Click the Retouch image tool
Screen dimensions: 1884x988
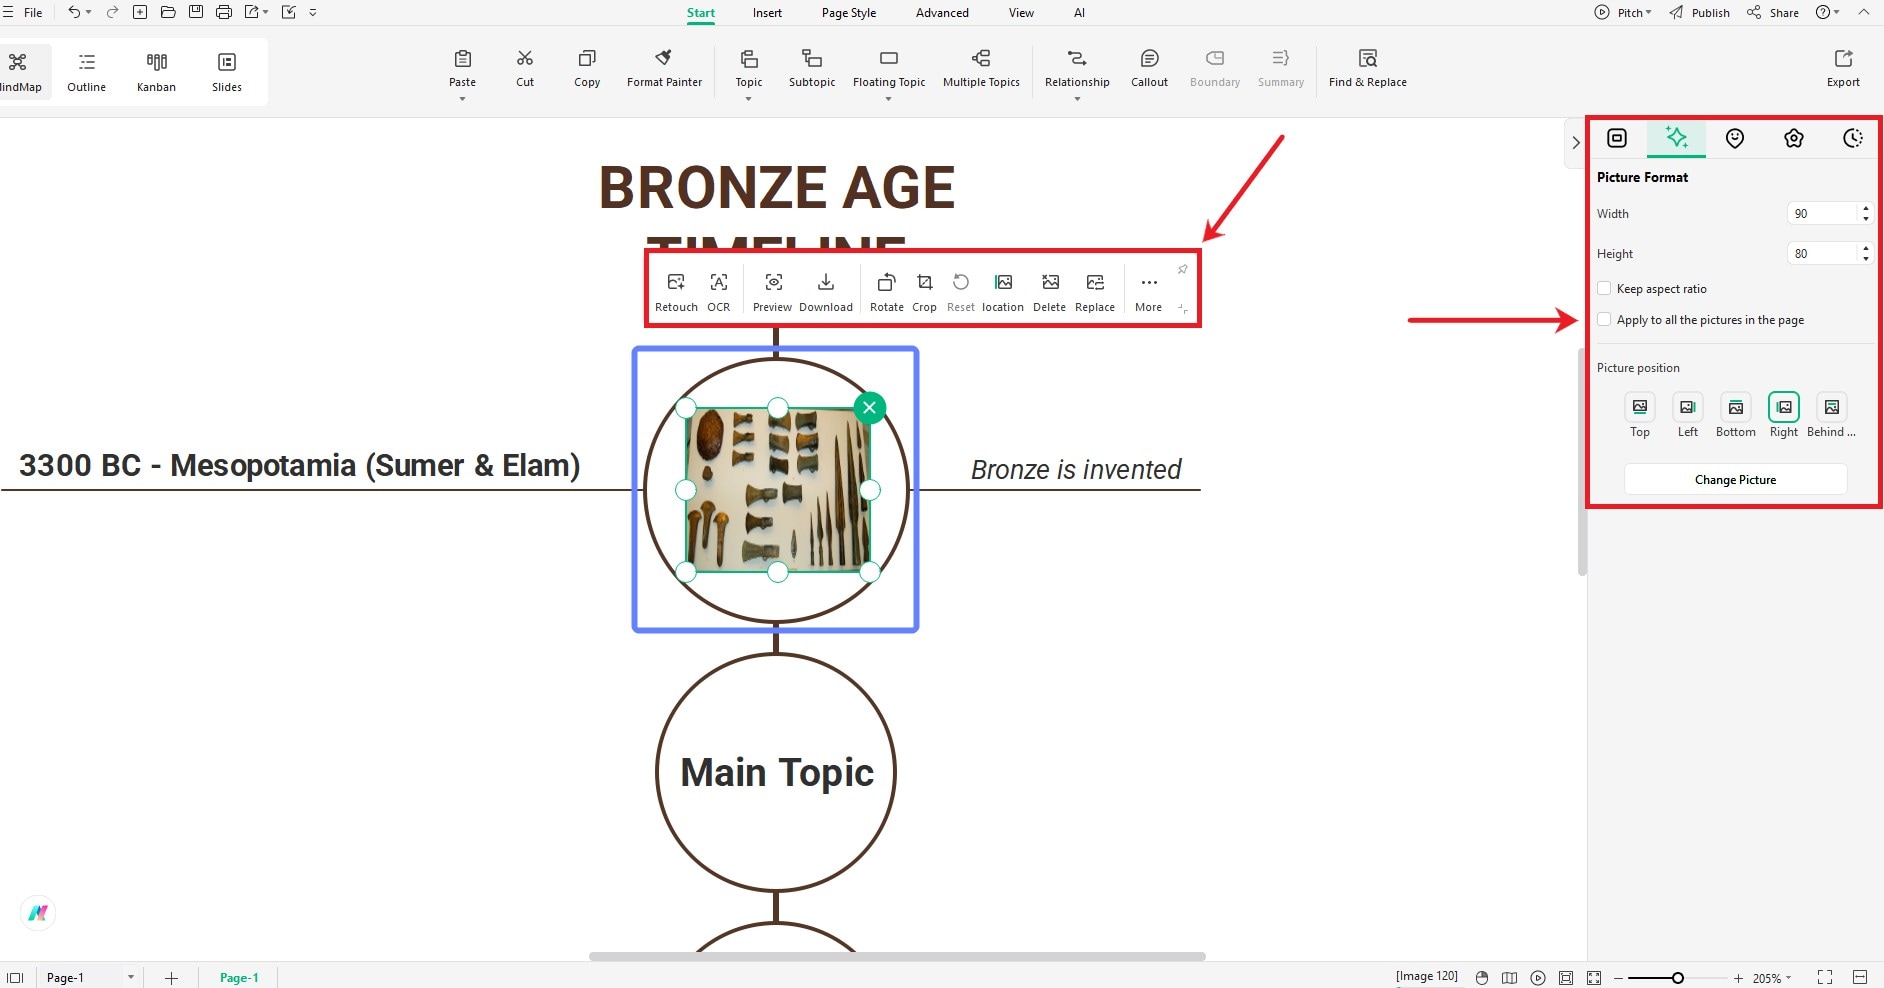click(676, 292)
